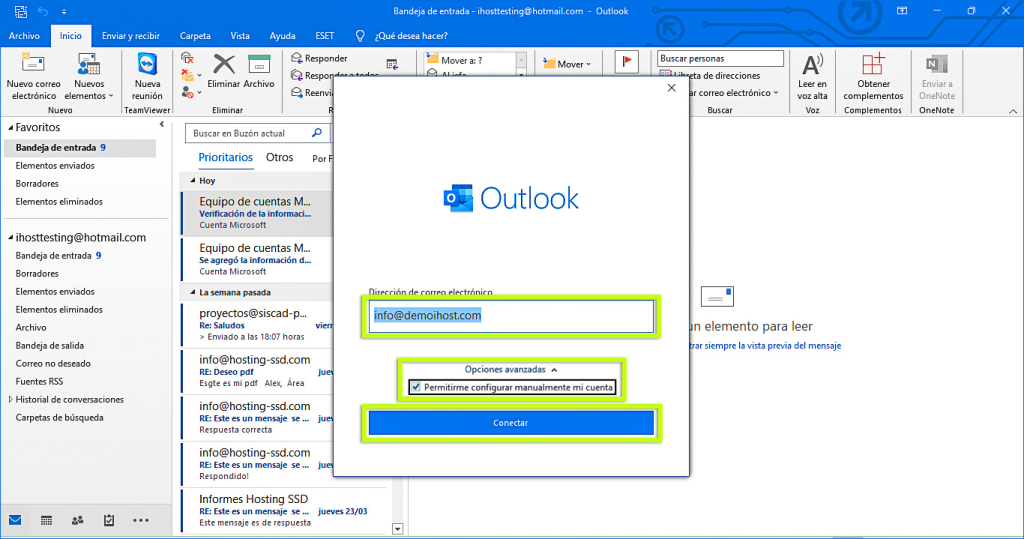Viewport: 1024px width, 539px height.
Task: Open the Tasks view icon
Action: [109, 520]
